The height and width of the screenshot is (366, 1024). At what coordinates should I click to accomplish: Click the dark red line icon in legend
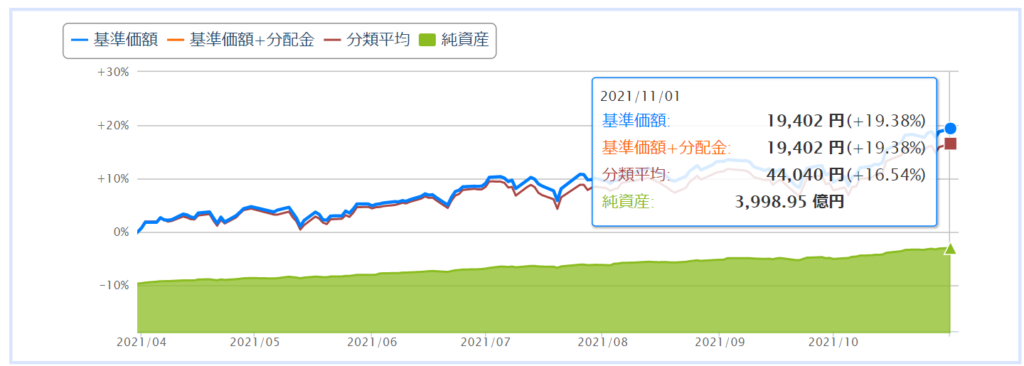click(336, 41)
